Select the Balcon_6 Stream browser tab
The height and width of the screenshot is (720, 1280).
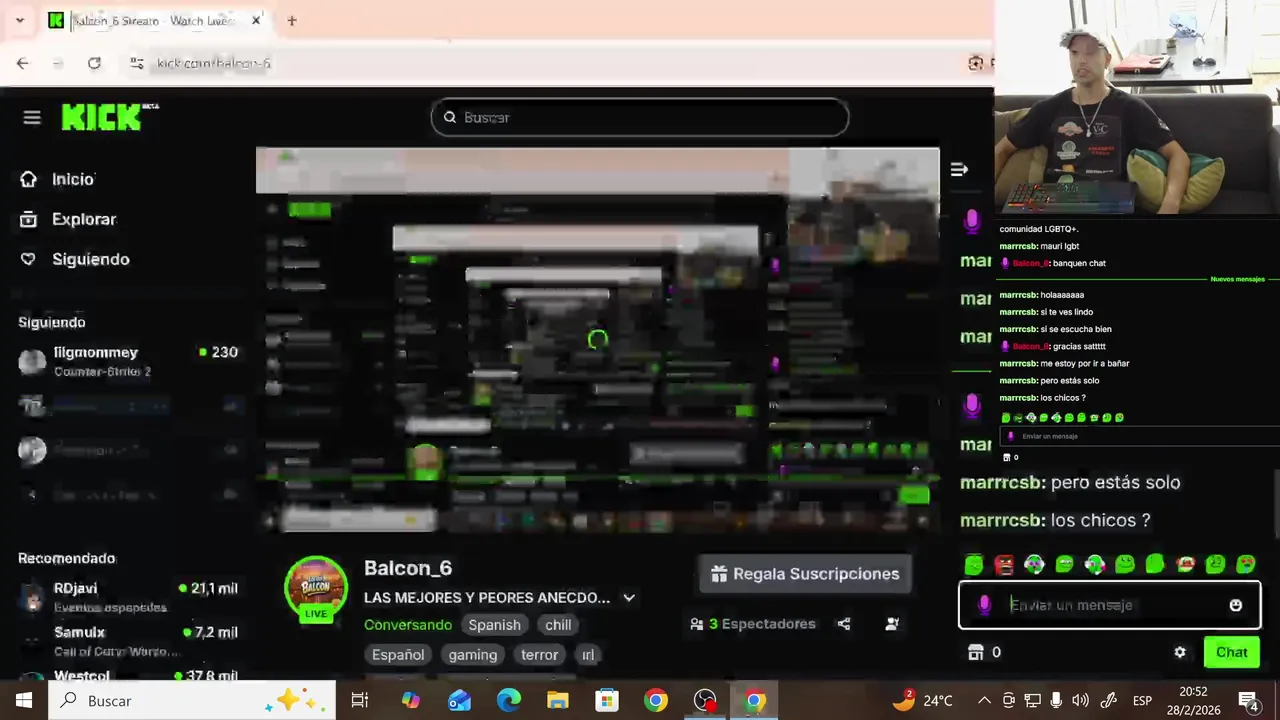(x=155, y=20)
